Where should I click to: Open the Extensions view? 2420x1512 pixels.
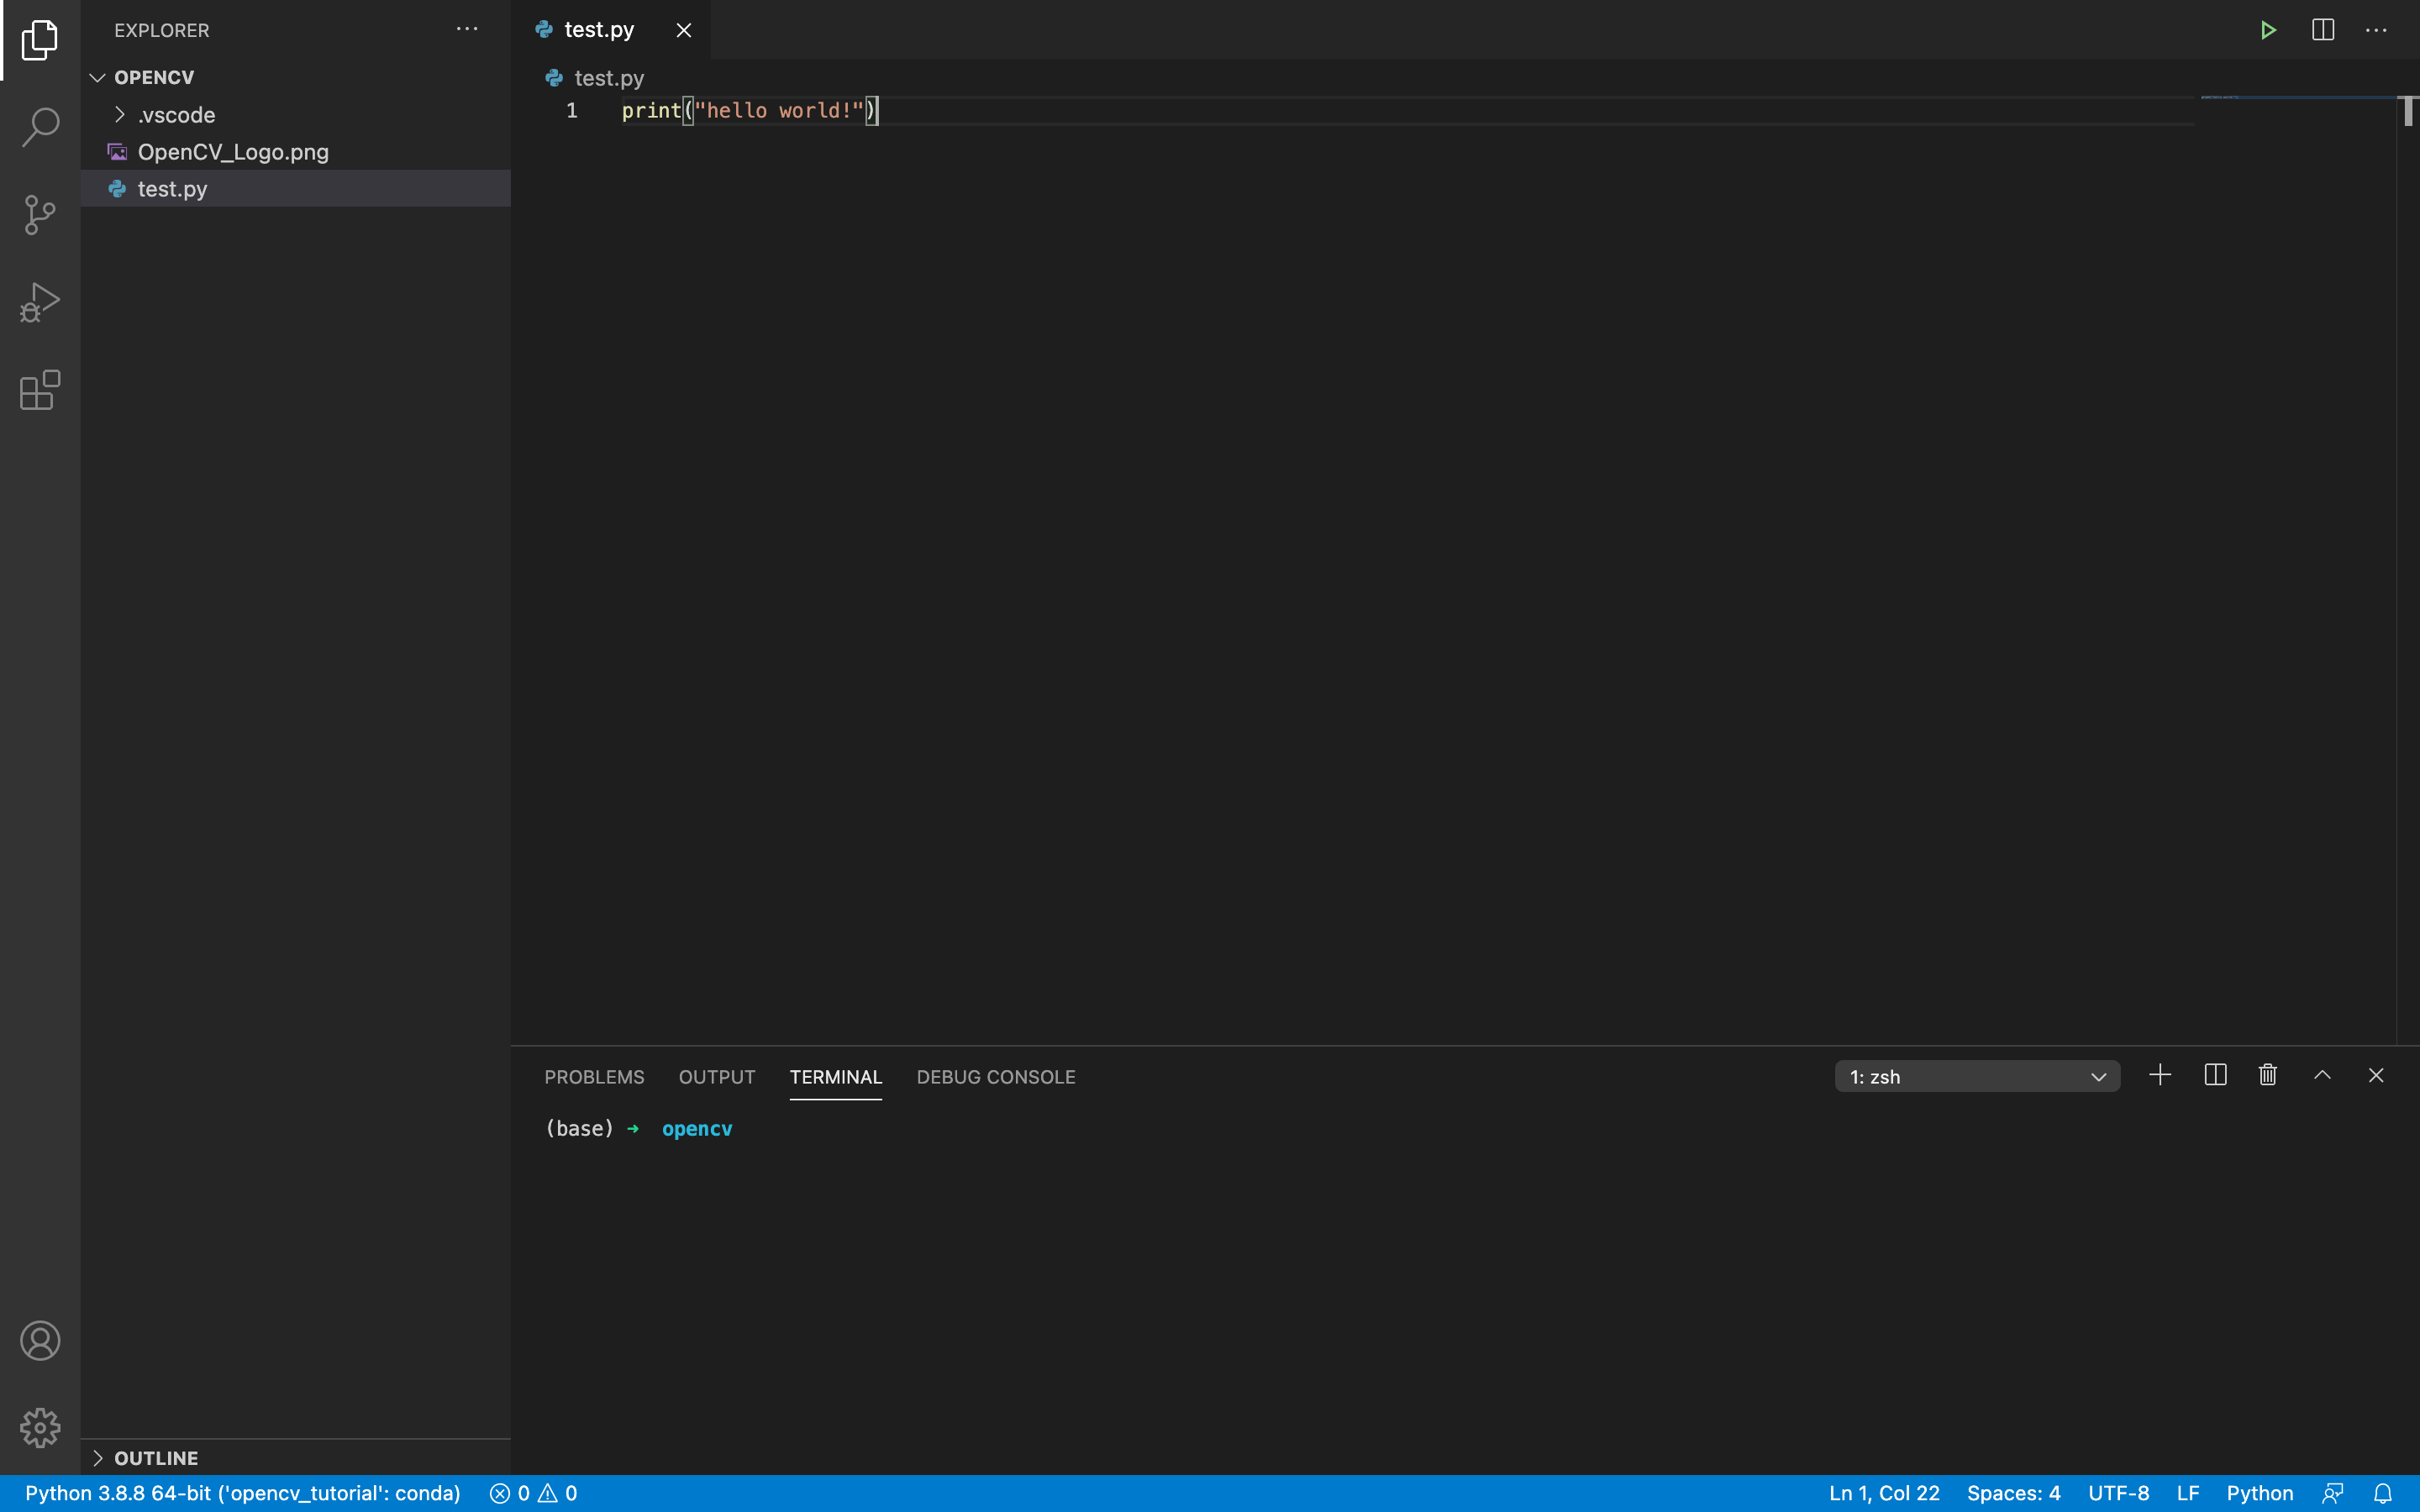[x=40, y=390]
